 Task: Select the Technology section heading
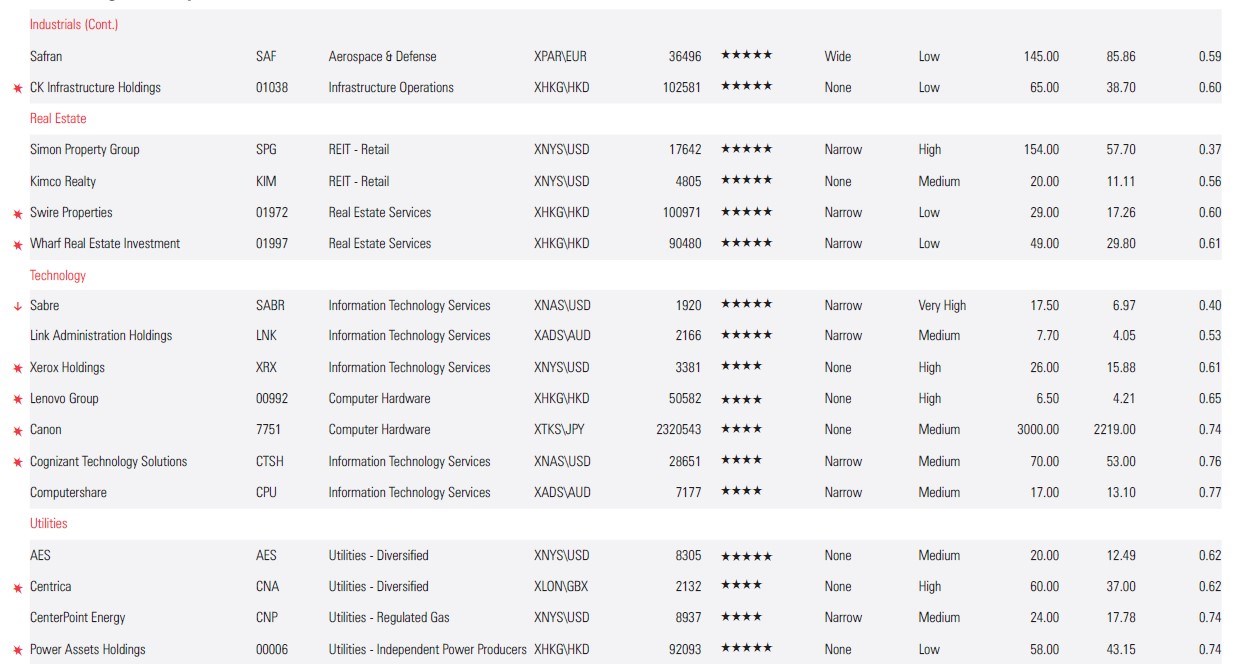(x=58, y=275)
